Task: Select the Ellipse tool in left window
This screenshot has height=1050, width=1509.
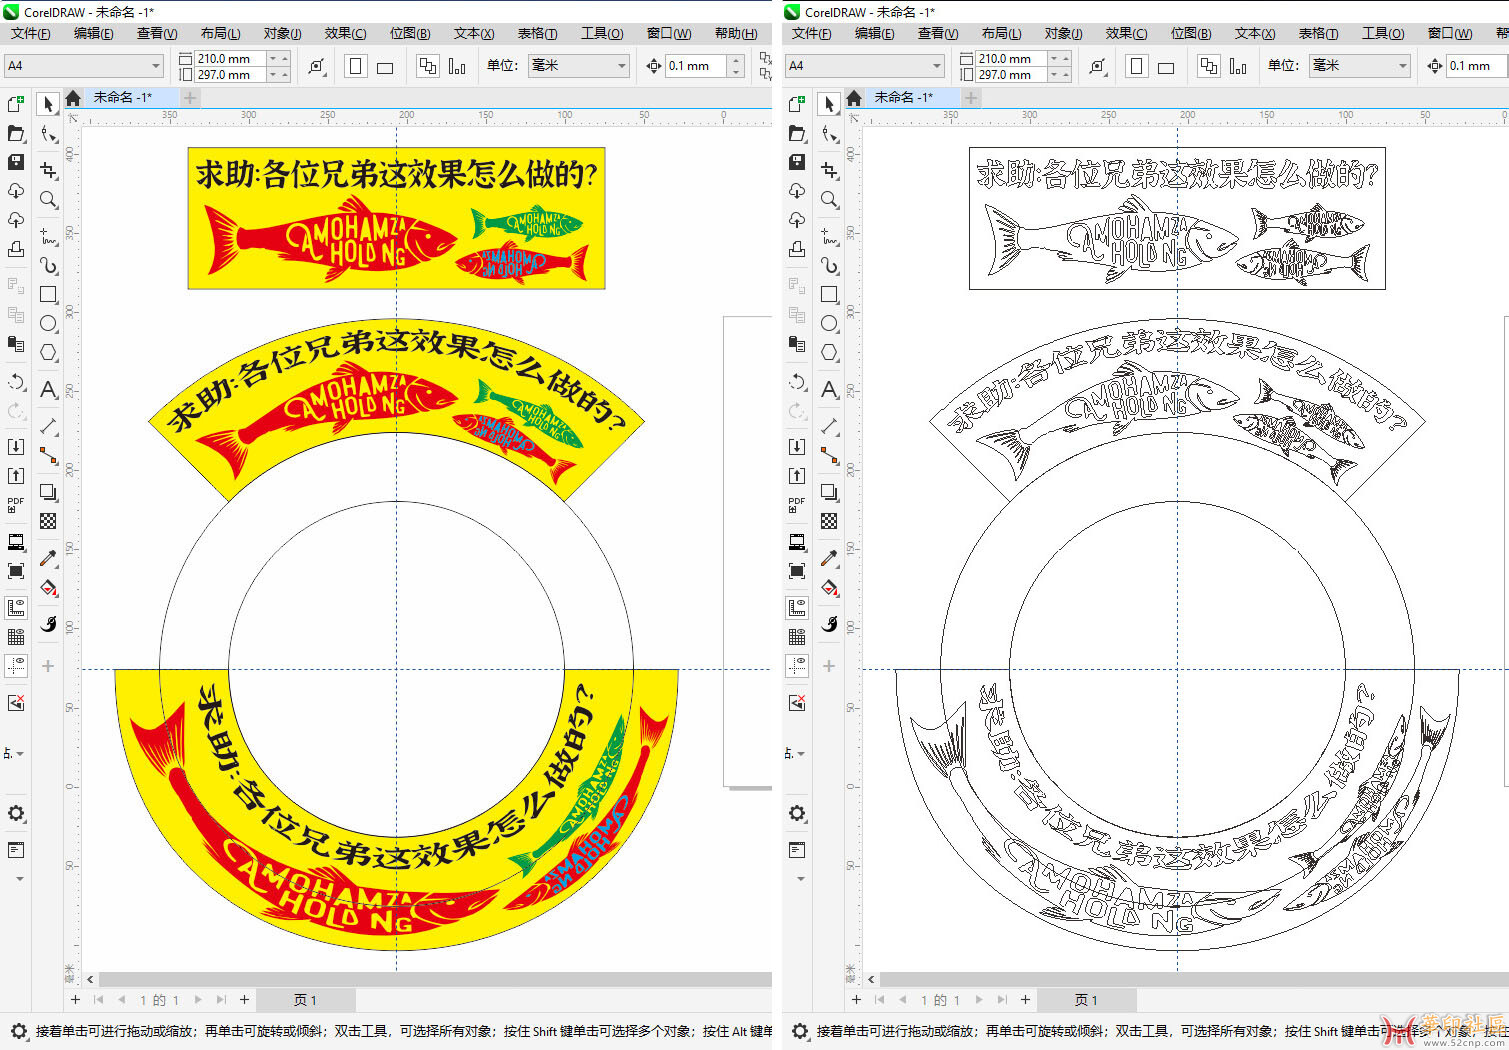Action: [x=48, y=324]
